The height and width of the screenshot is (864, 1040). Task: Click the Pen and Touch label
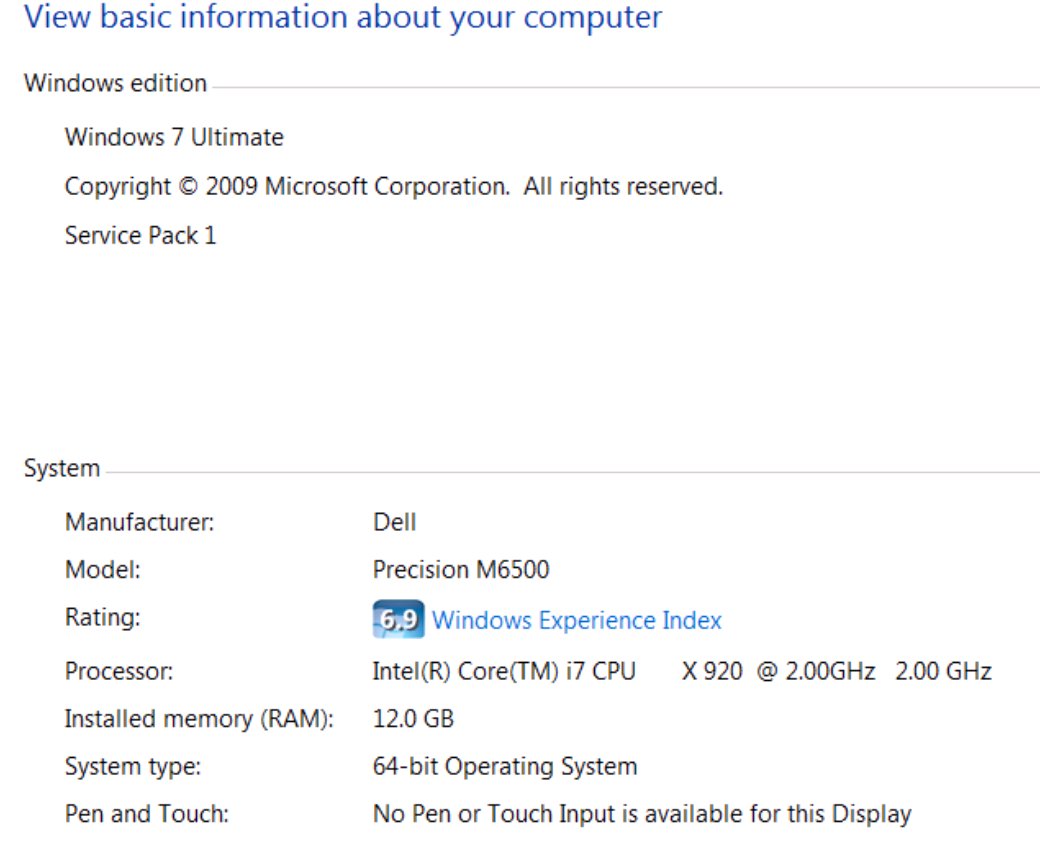(146, 814)
